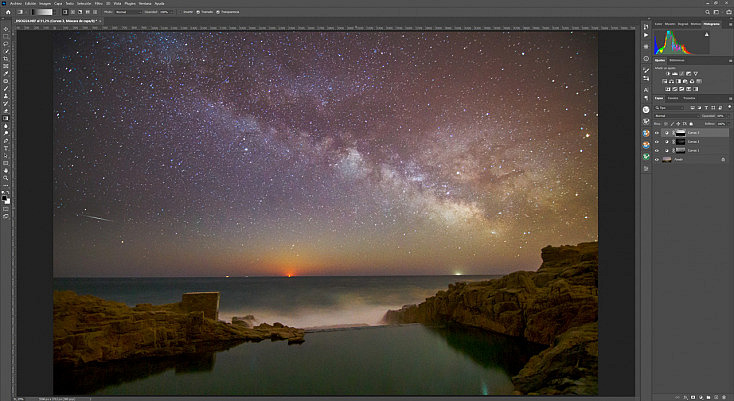Screen dimensions: 734x401
Task: Choose the linear gradient style icon
Action: coord(65,12)
